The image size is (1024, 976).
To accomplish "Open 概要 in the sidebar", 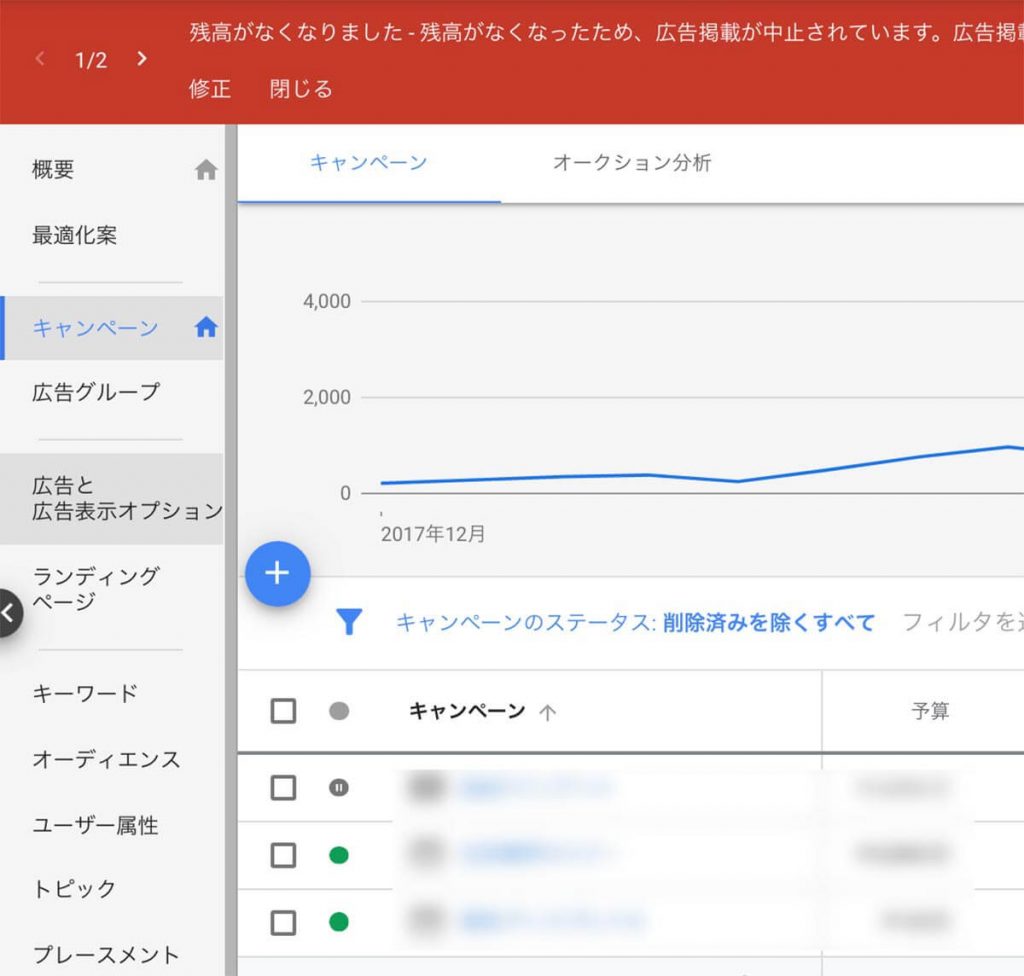I will [x=54, y=170].
